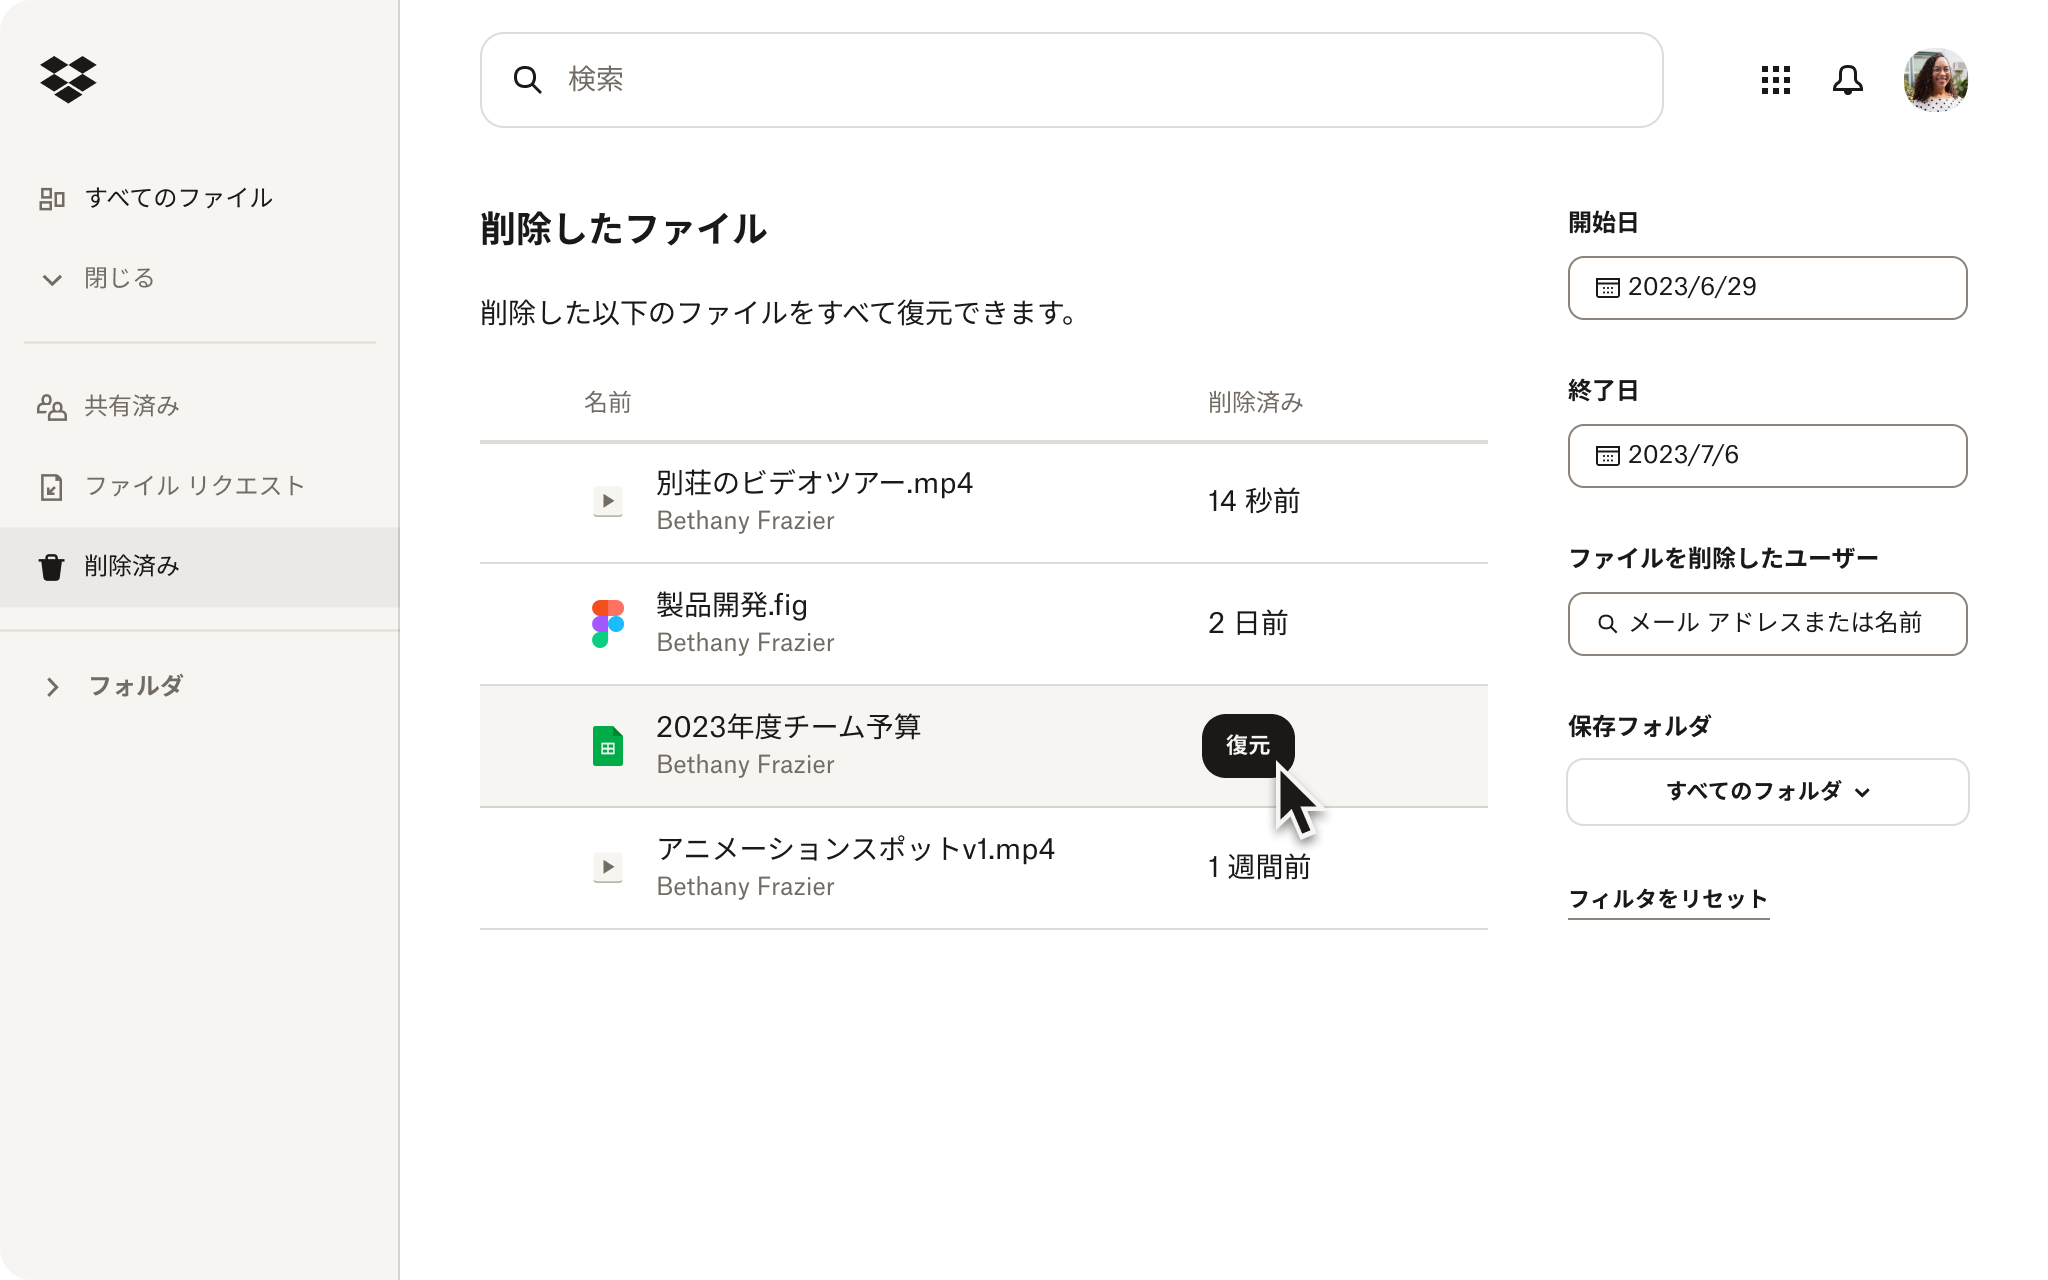Click Sheets icon of 2023年度チーム予算
Viewport: 2048px width, 1280px height.
[607, 746]
